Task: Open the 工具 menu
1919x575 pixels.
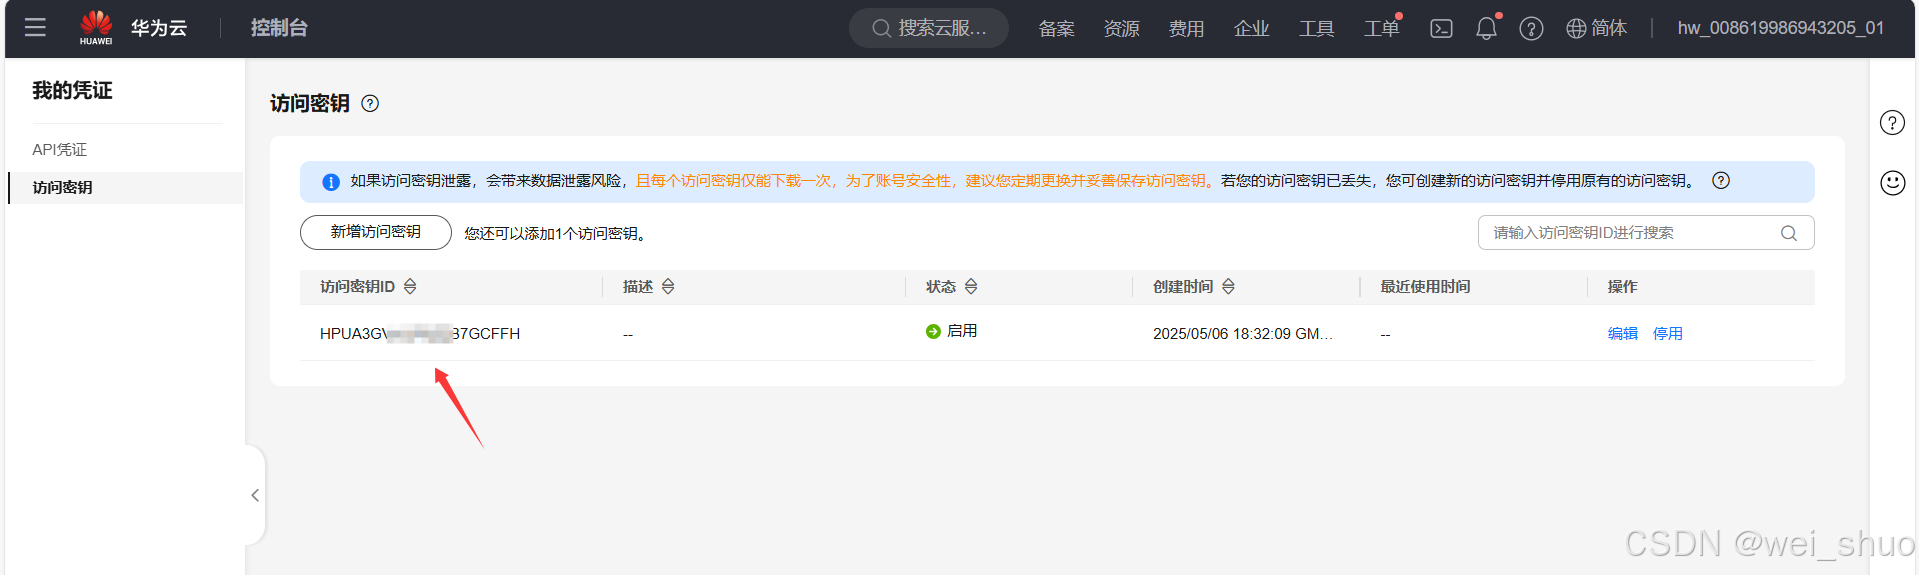Action: [1316, 28]
